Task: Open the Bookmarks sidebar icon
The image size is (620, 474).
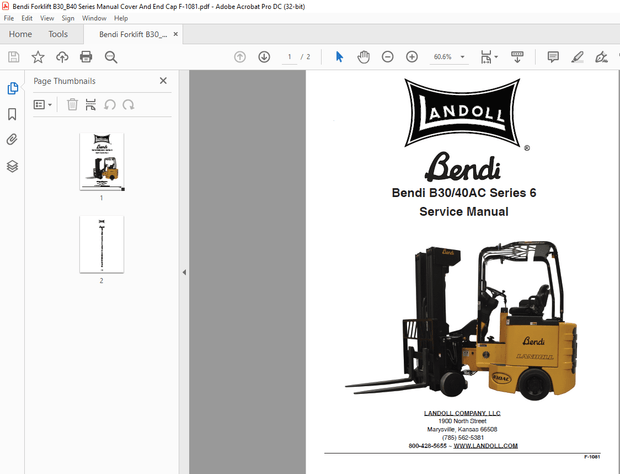Action: 12,114
